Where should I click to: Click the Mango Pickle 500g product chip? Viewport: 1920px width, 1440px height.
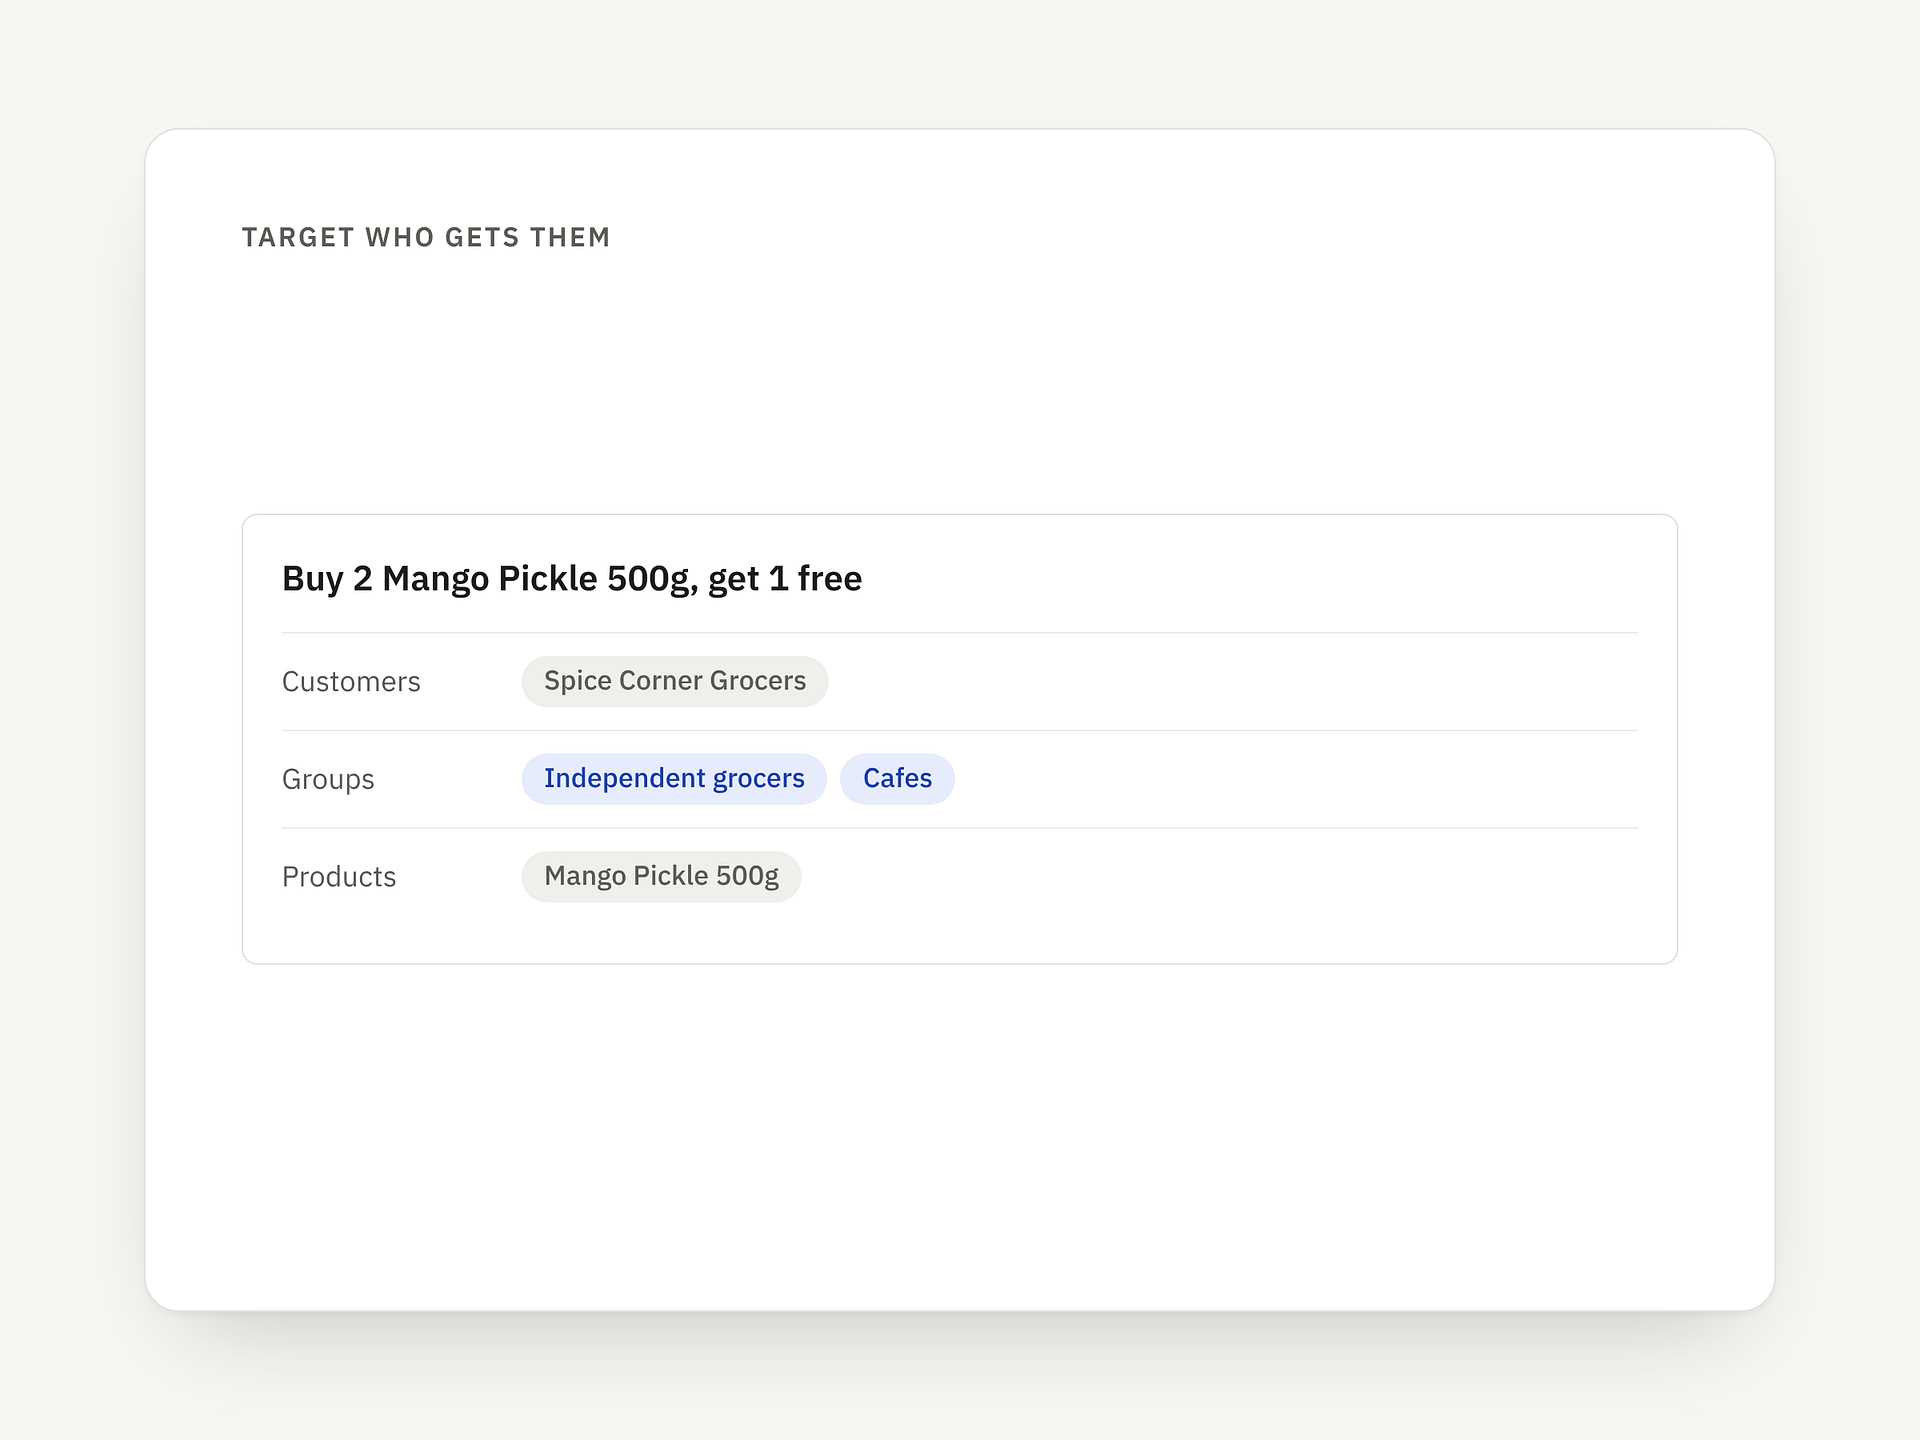[661, 877]
